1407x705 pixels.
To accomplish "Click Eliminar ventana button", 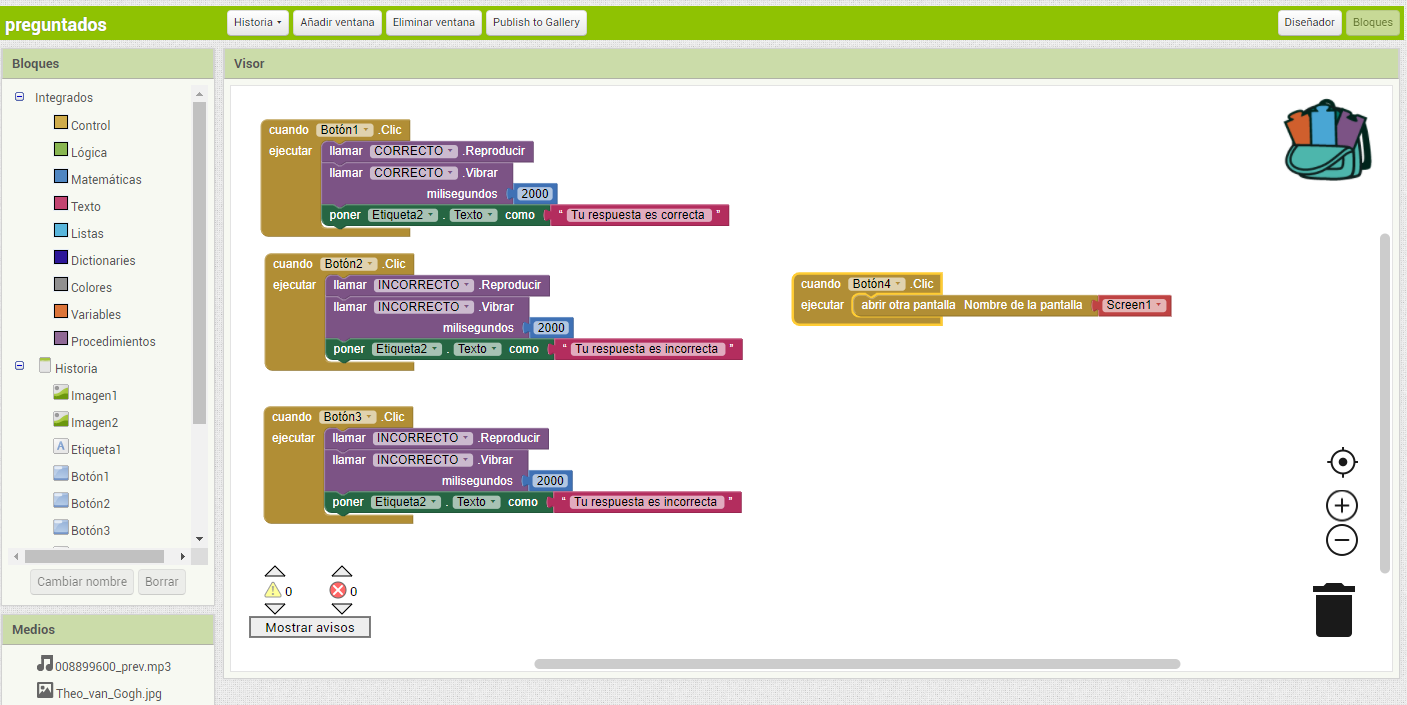I will coord(434,22).
